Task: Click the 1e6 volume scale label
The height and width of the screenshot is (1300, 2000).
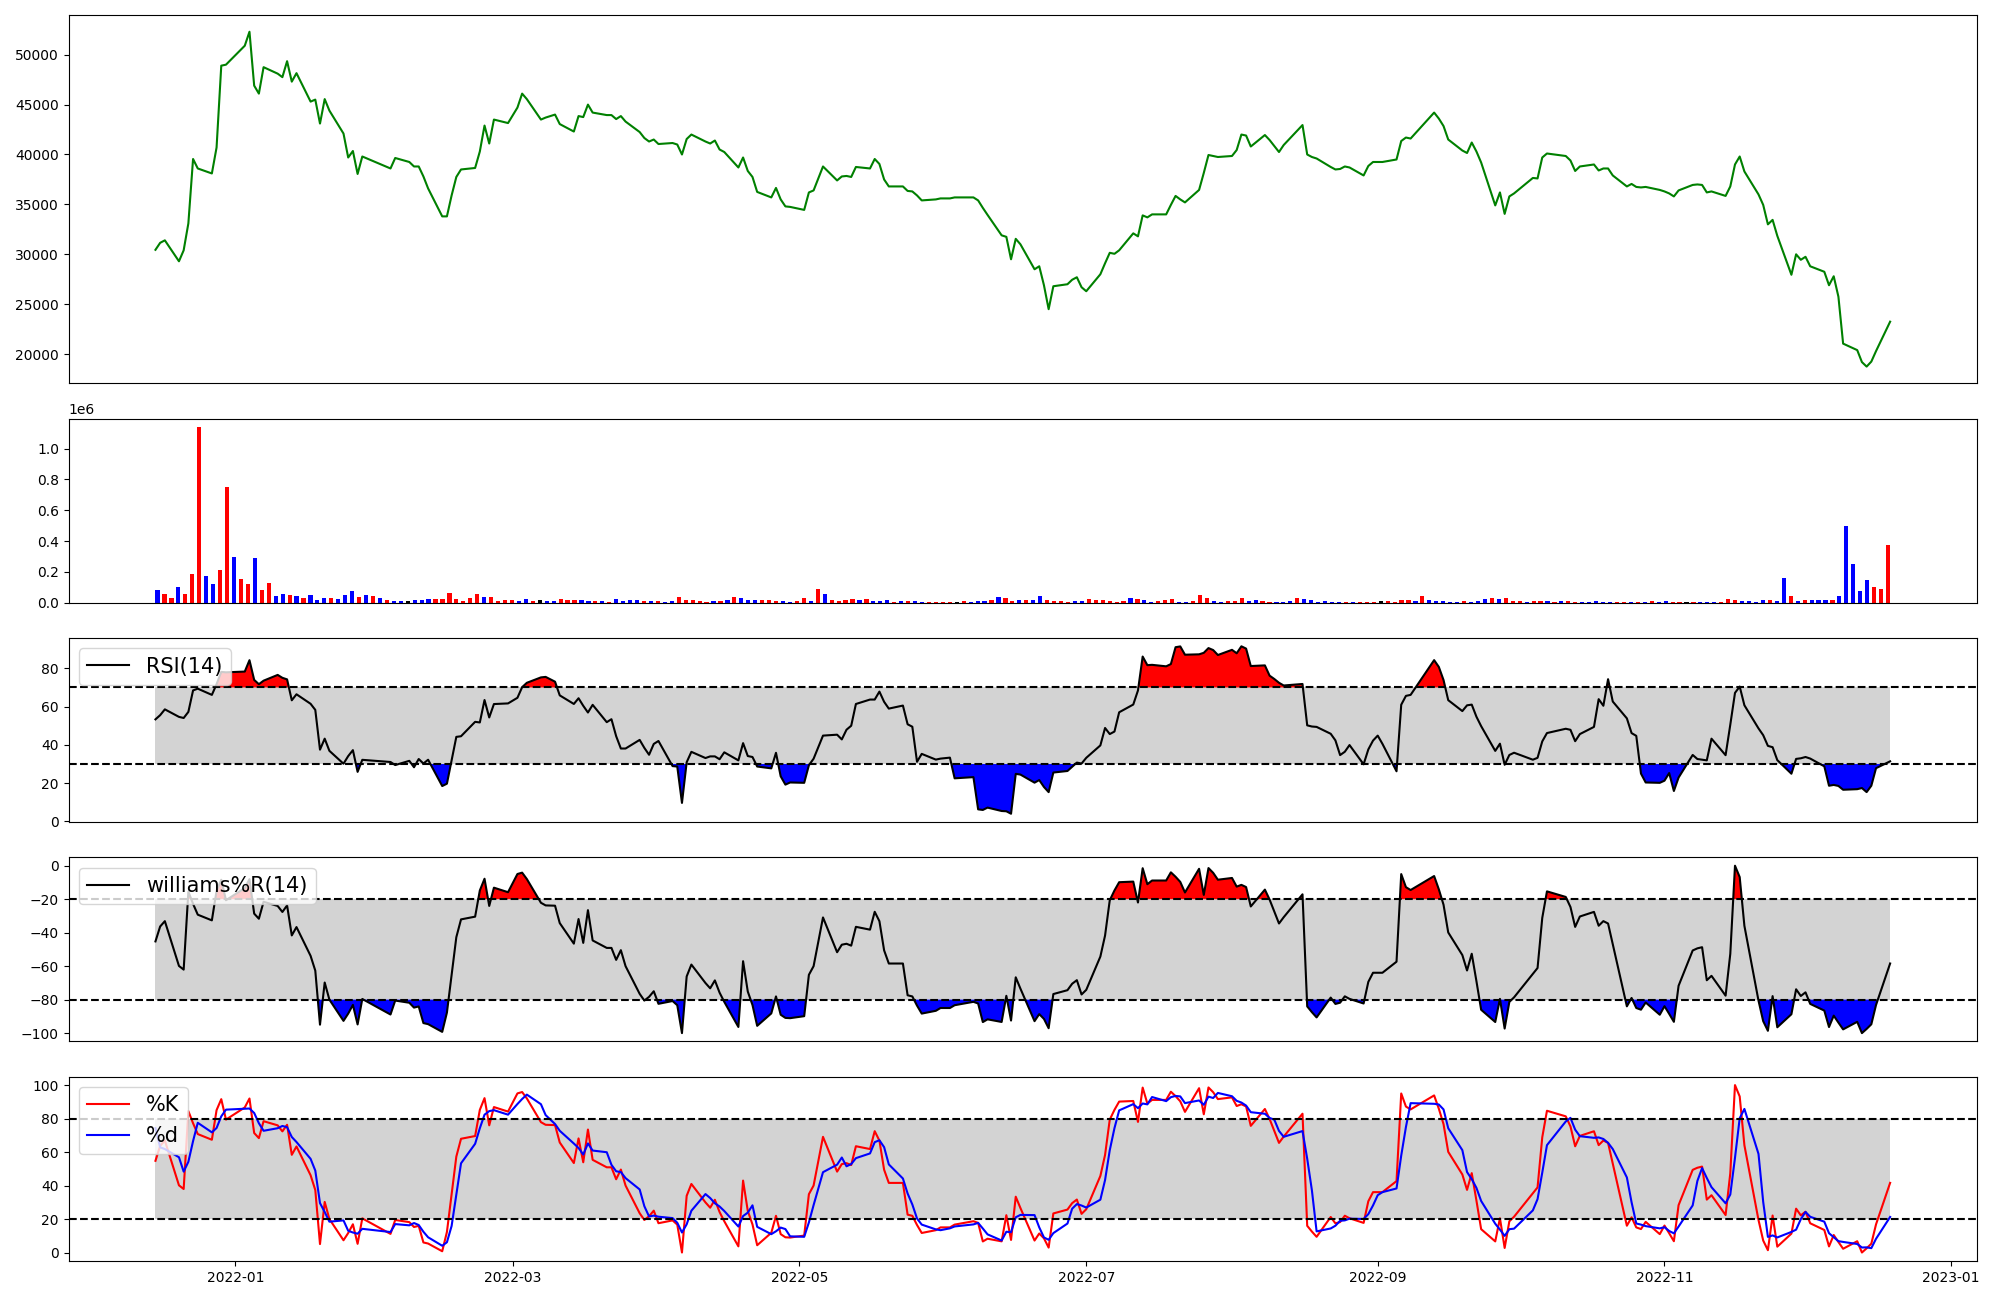Action: [81, 409]
